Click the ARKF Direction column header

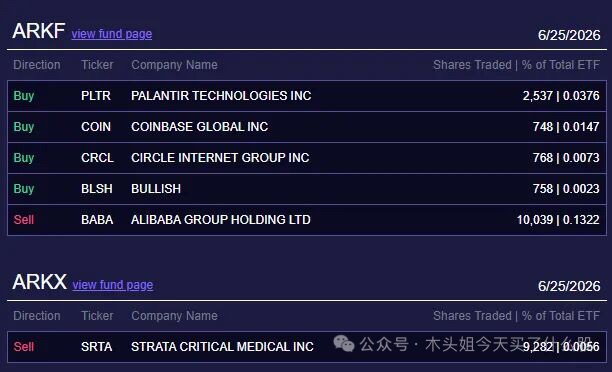pyautogui.click(x=37, y=65)
